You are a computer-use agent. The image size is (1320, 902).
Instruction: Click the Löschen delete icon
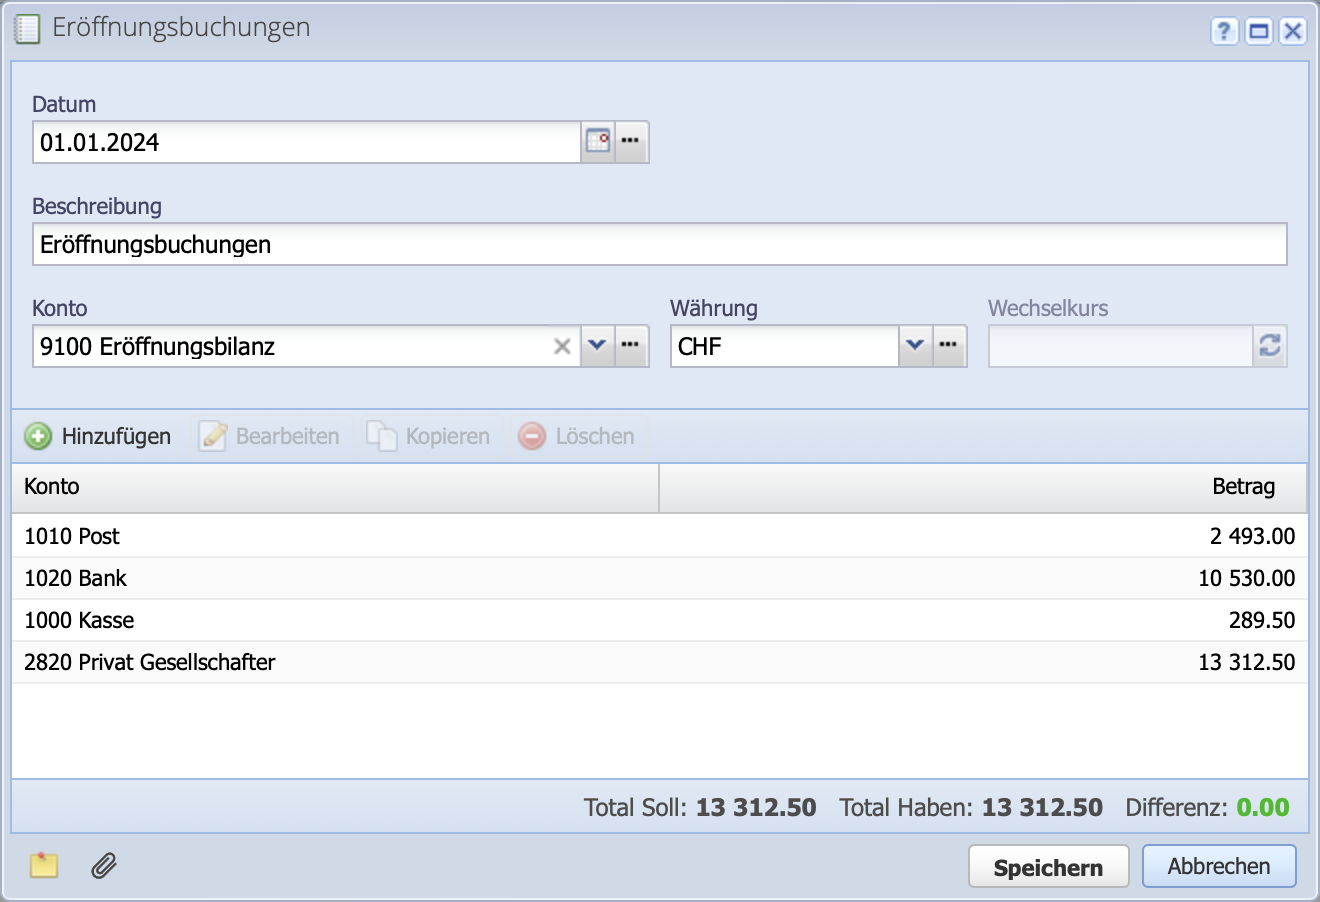tap(528, 436)
